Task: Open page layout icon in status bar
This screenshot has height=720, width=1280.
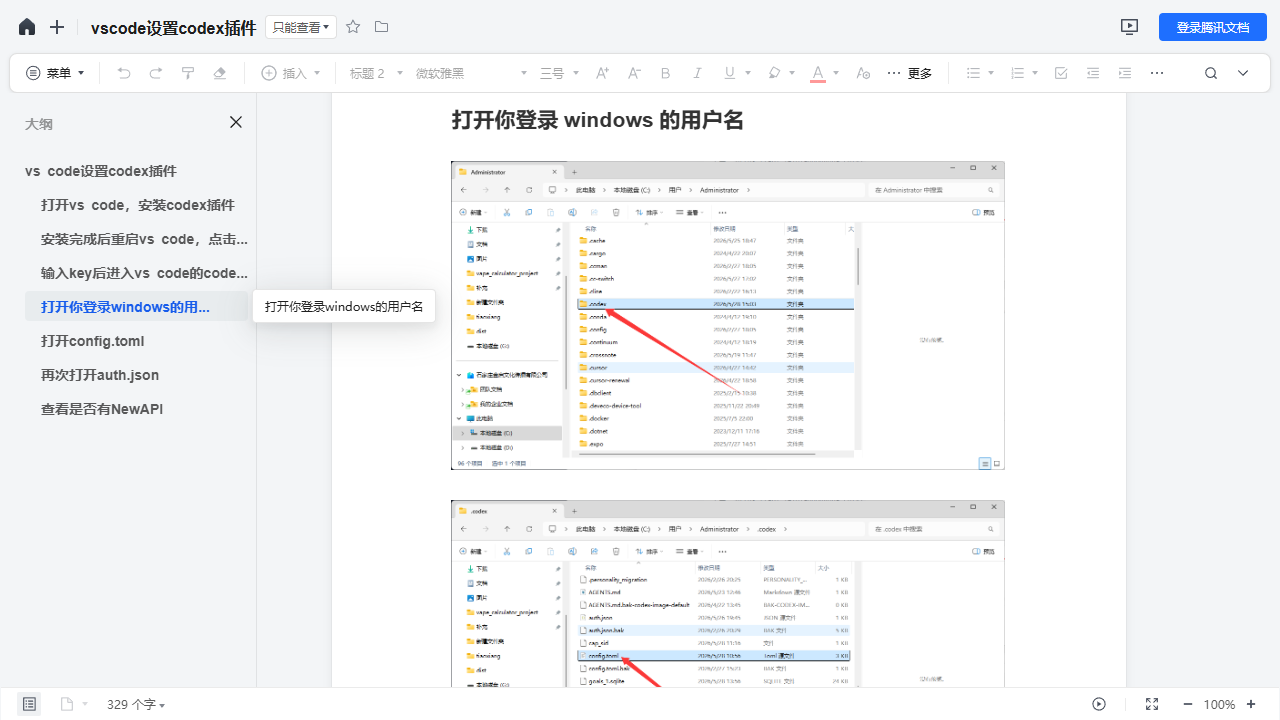Action: [67, 704]
